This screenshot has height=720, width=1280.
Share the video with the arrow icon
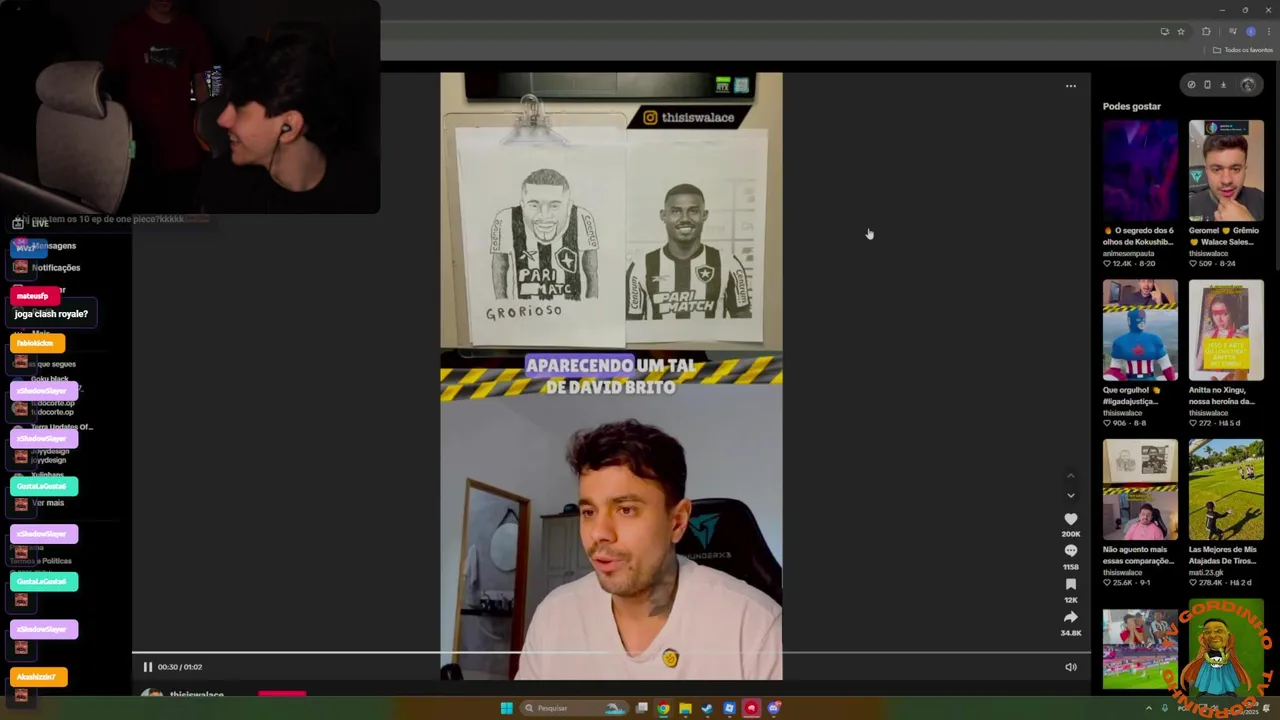click(x=1070, y=617)
